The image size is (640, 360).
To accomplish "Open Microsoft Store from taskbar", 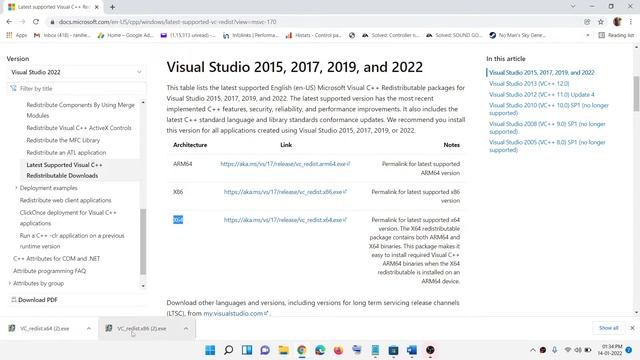I will tap(393, 350).
